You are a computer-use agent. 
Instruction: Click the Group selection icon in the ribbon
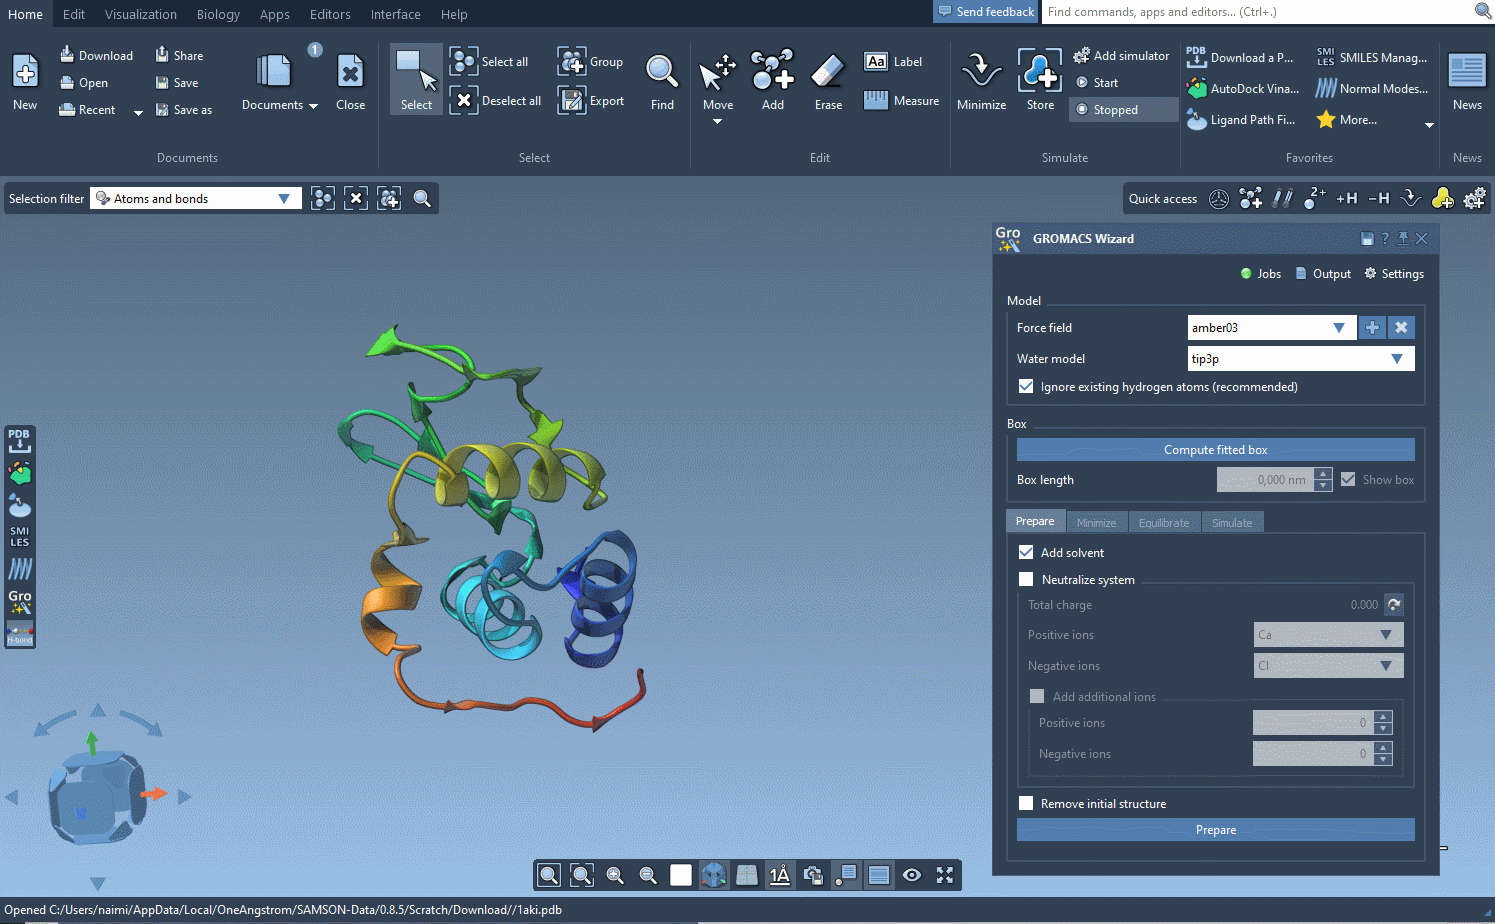click(x=590, y=62)
